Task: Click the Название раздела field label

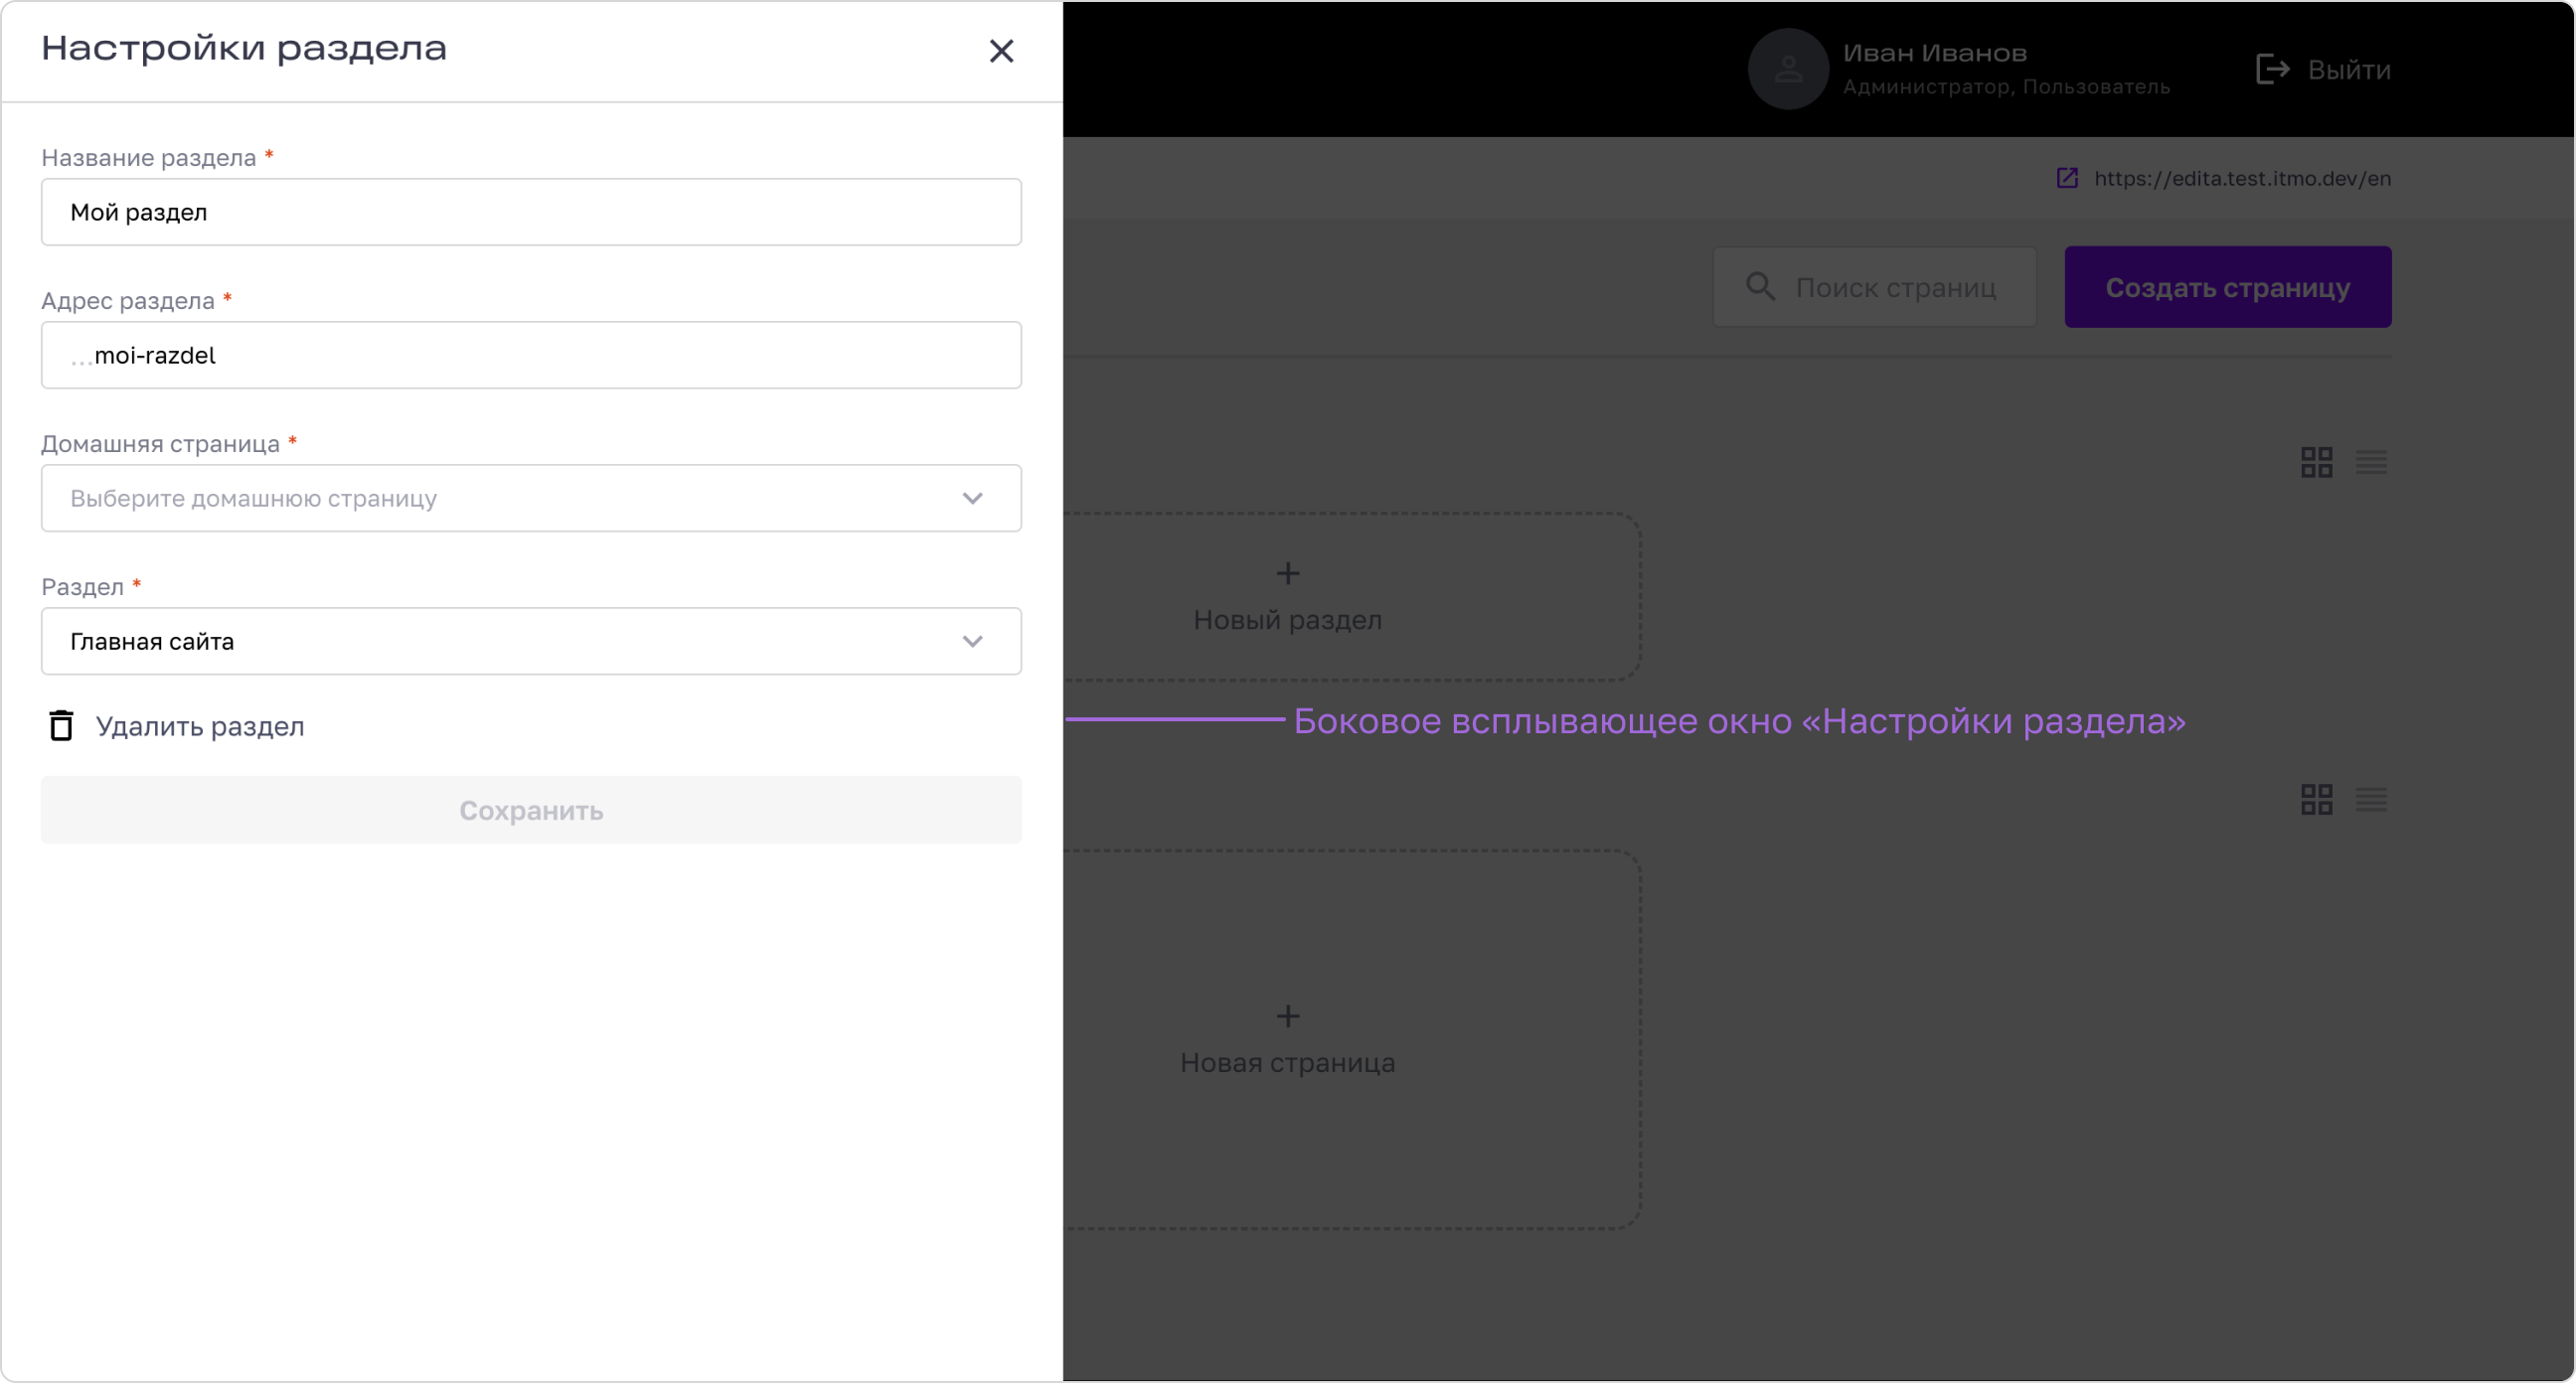Action: [149, 158]
